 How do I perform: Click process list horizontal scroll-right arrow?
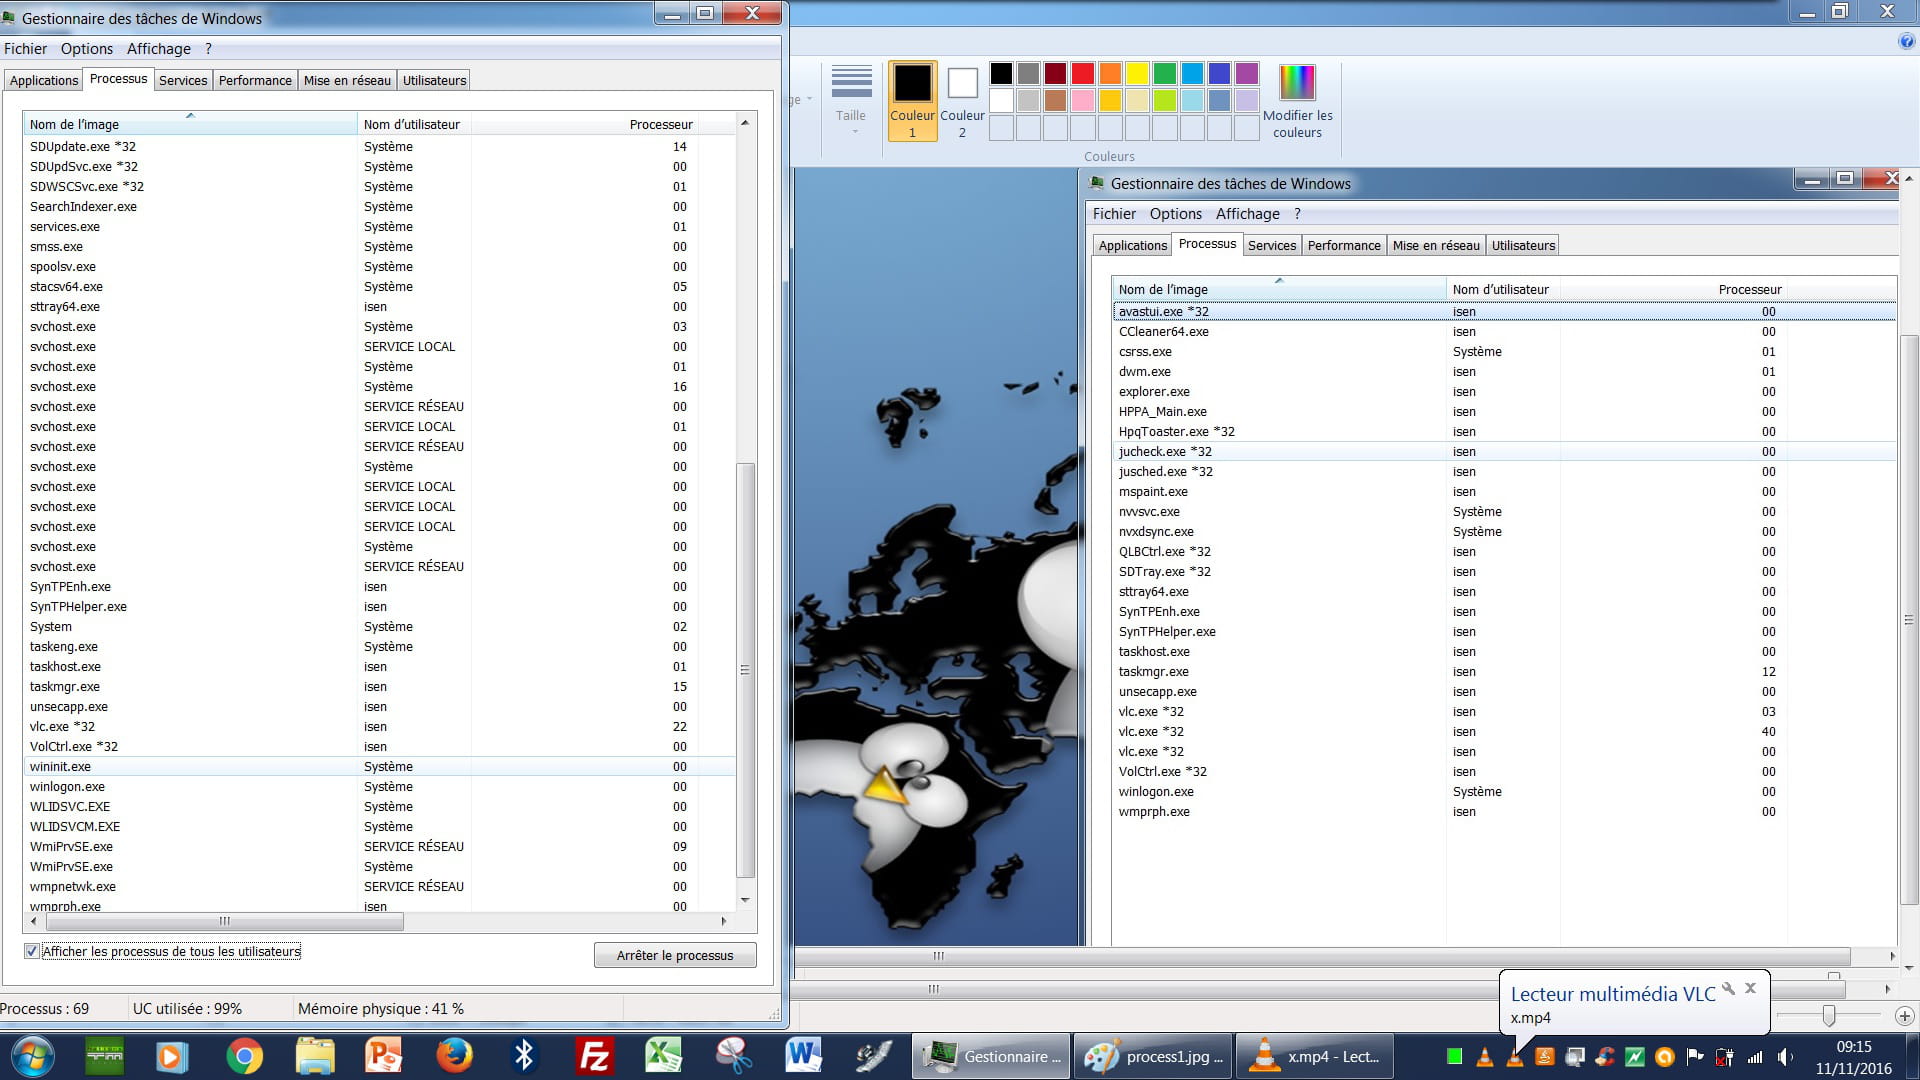724,921
